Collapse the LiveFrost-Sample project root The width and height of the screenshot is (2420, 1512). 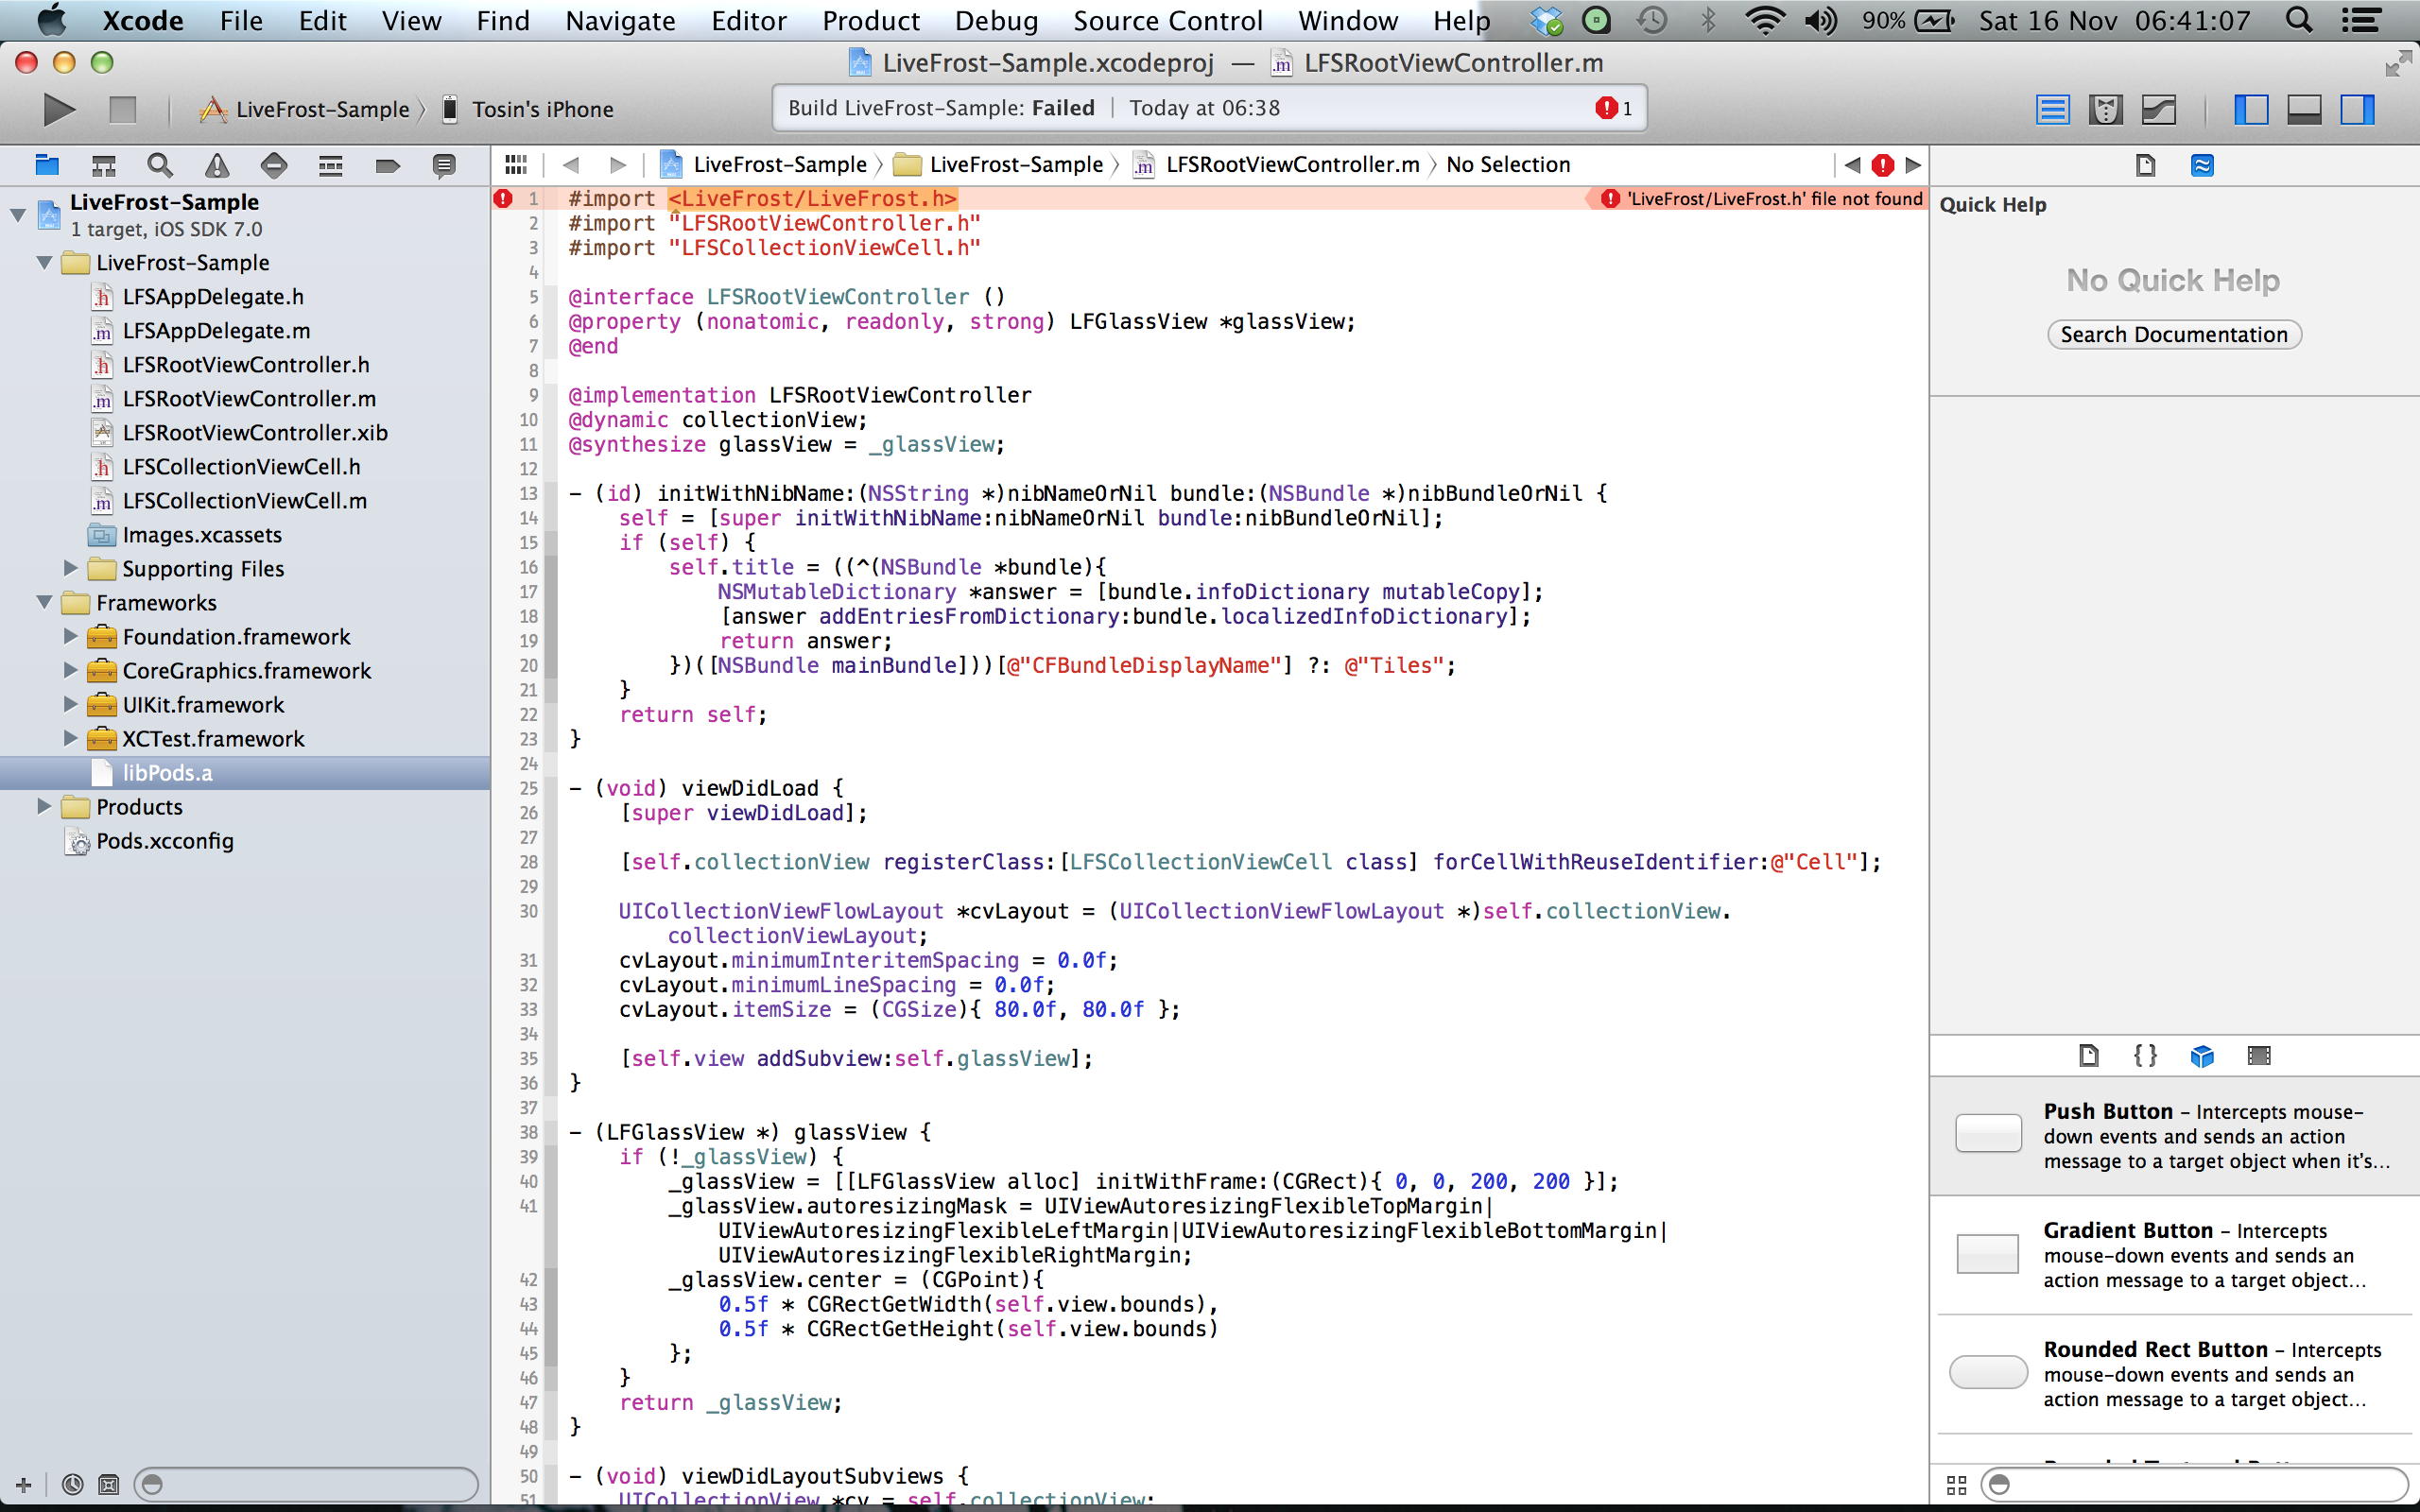(17, 214)
